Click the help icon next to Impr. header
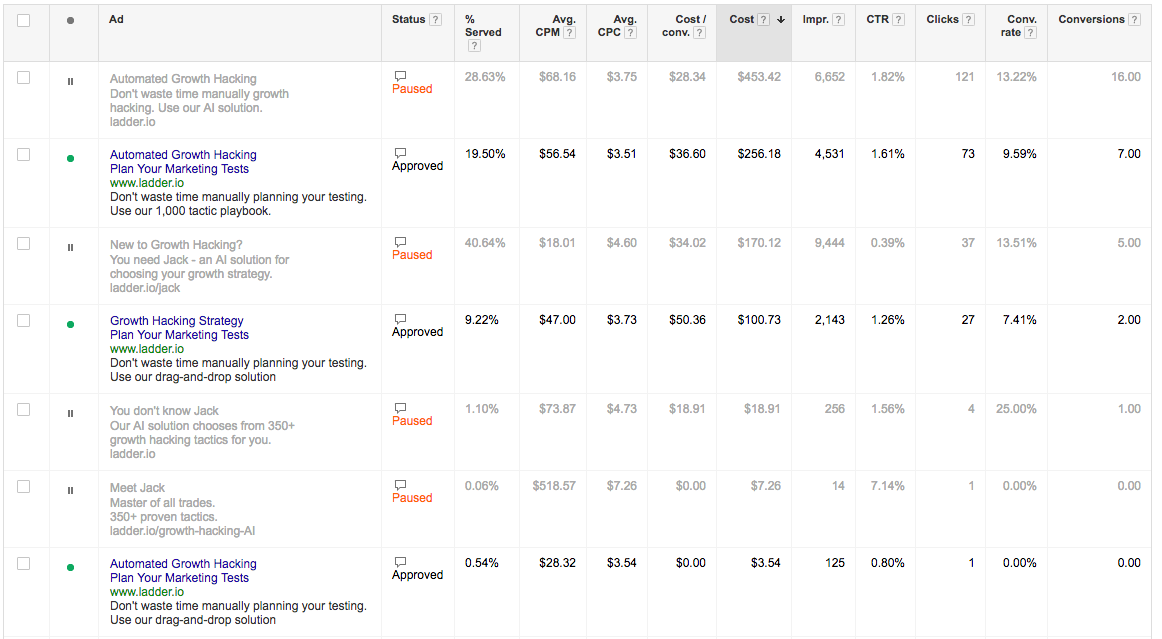The height and width of the screenshot is (639, 1162). point(840,17)
